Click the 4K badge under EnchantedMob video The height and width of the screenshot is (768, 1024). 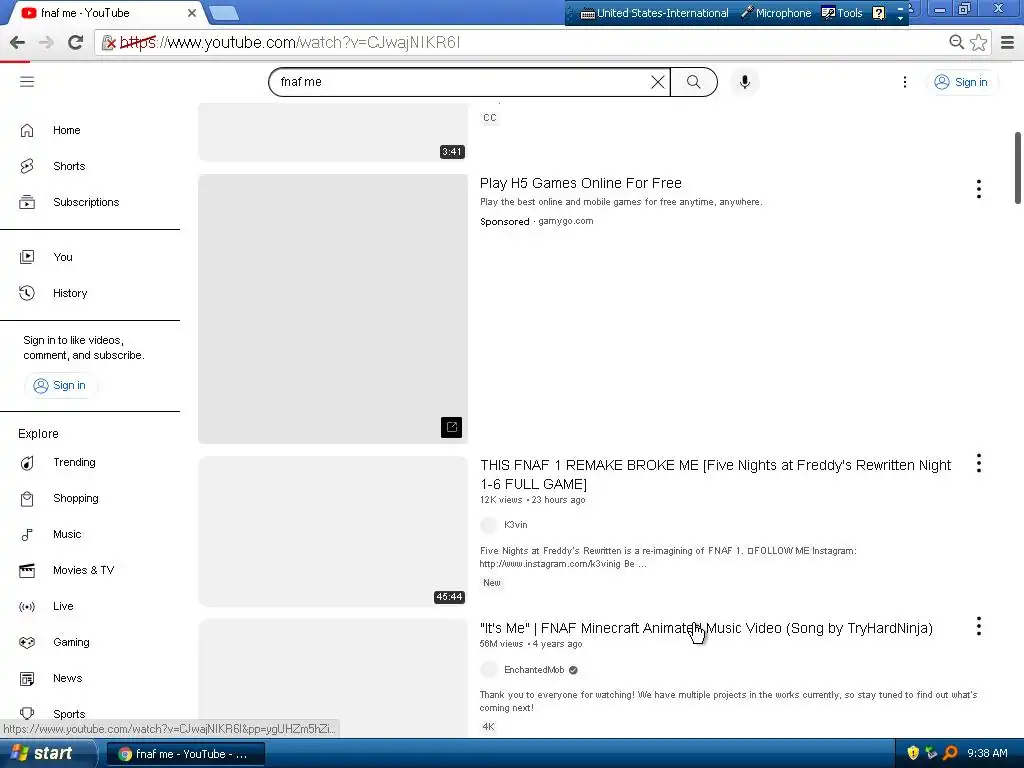tap(488, 726)
